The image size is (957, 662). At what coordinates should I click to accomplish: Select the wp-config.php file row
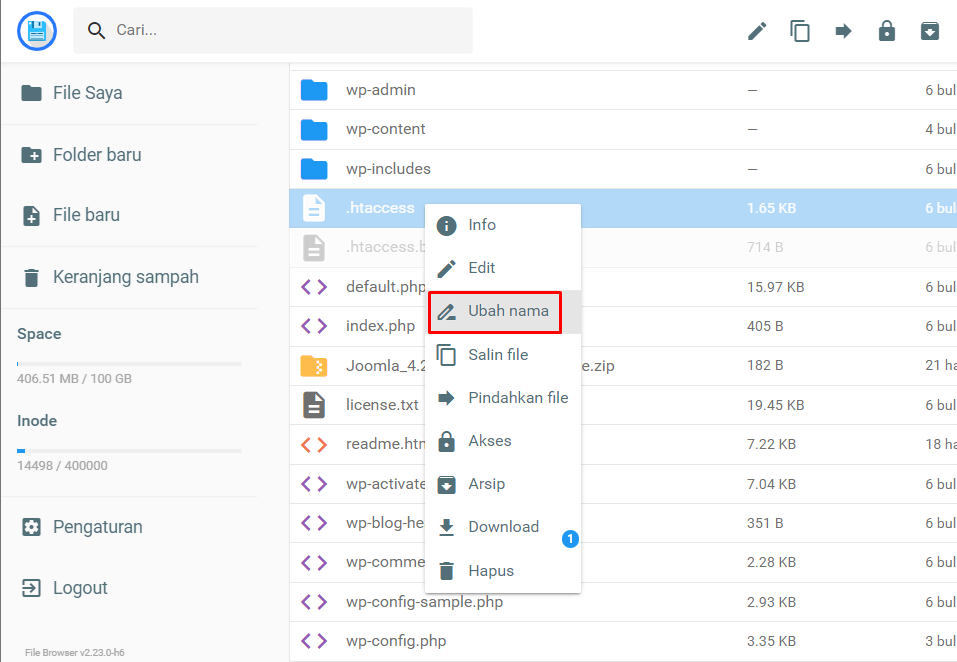(x=396, y=641)
